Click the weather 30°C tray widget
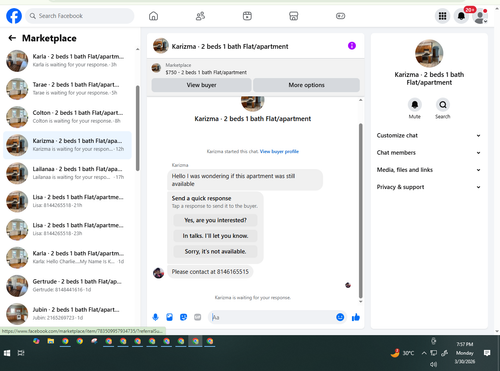This screenshot has height=371, width=500. pyautogui.click(x=402, y=353)
